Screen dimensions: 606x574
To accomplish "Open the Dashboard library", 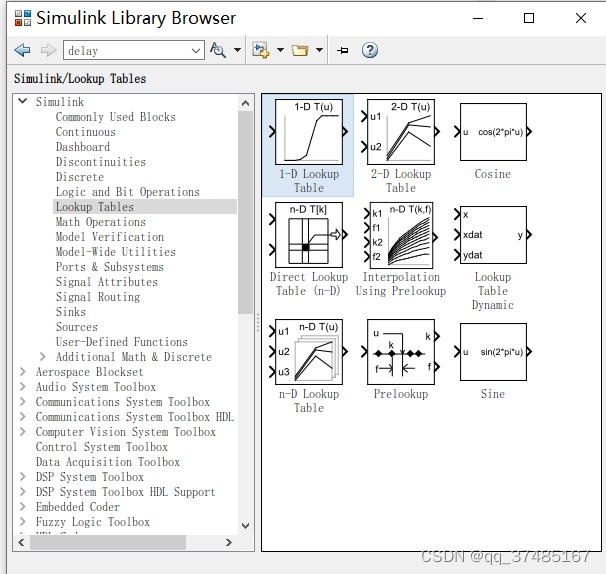I will (x=83, y=147).
